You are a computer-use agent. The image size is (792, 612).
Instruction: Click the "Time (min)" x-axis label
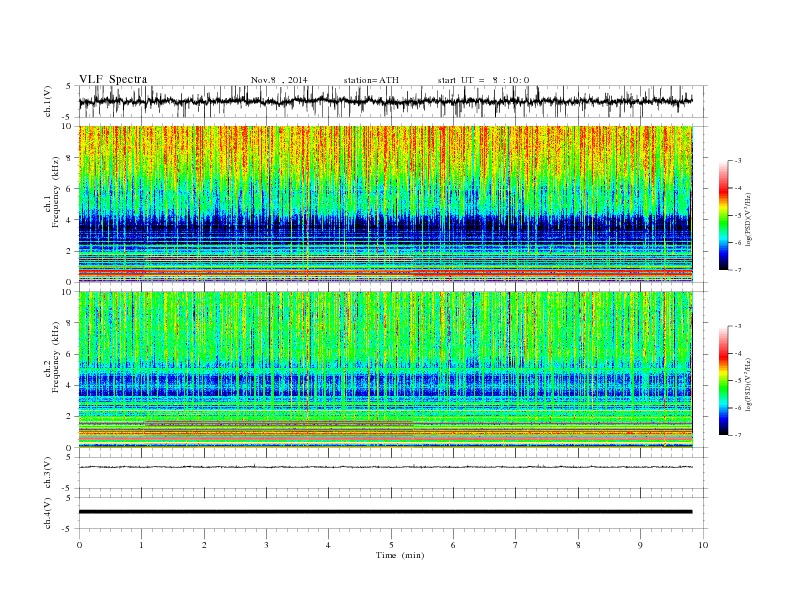click(400, 555)
